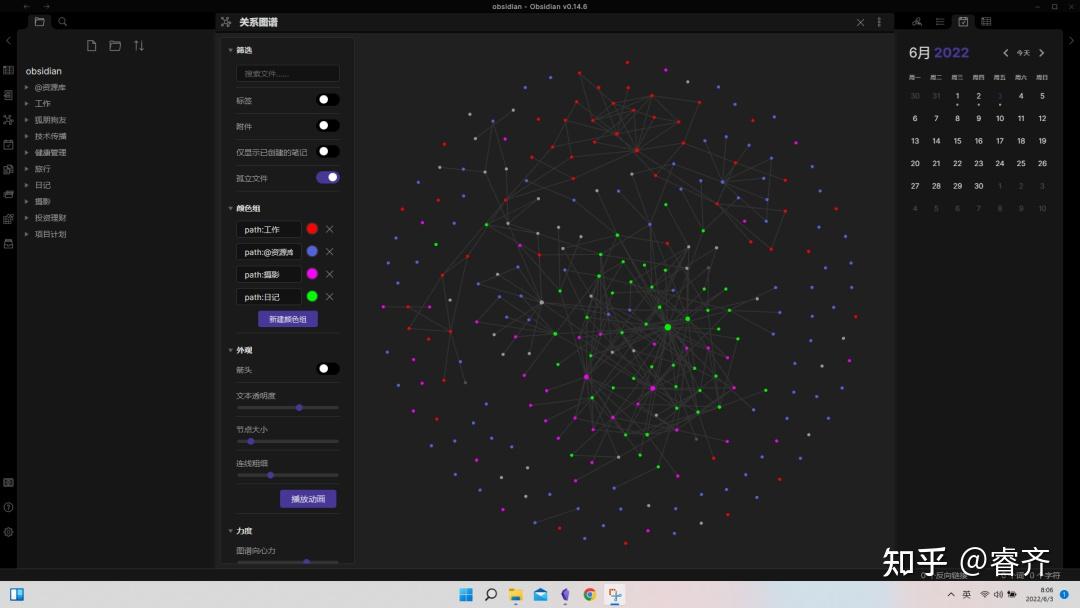
Task: Switch to the outline list icon in right panel
Action: 939,21
